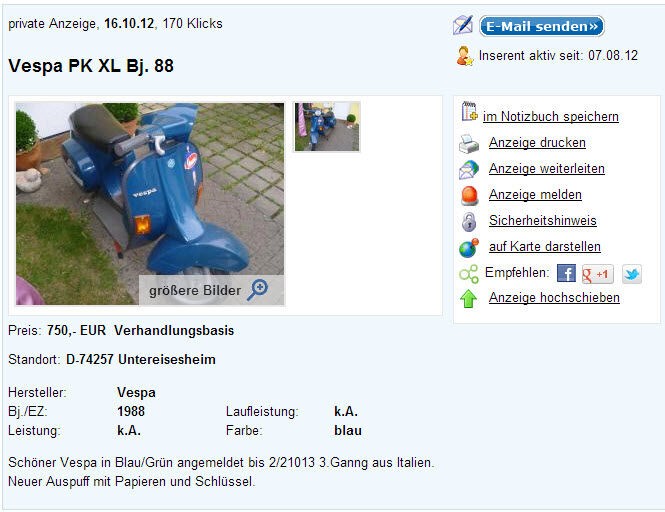Click the globe mail forward icon
665x512 pixels.
(469, 170)
